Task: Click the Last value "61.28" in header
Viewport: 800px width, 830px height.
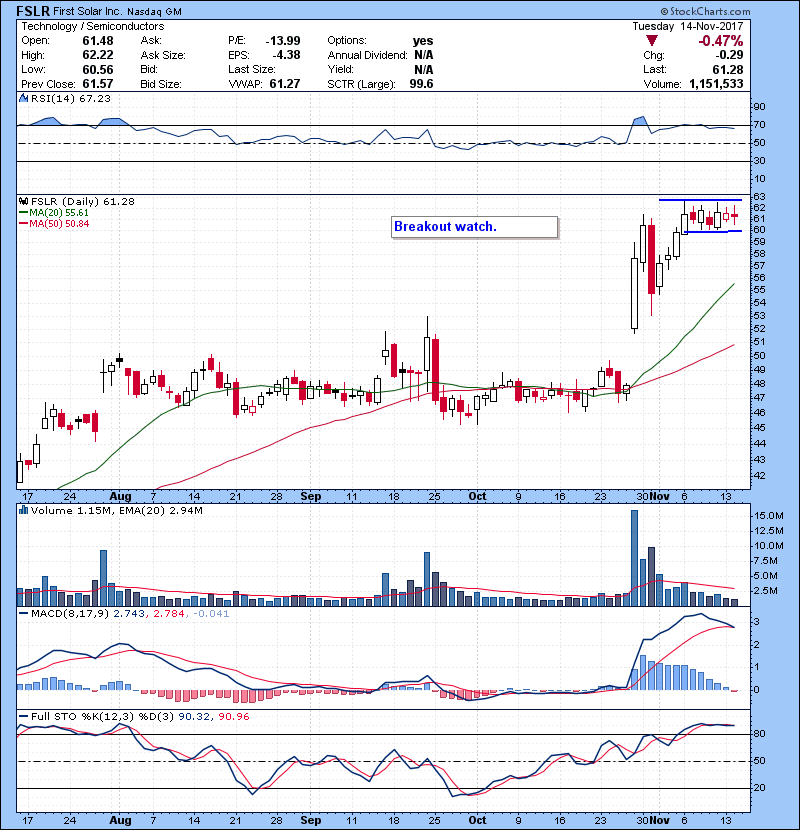Action: coord(728,69)
